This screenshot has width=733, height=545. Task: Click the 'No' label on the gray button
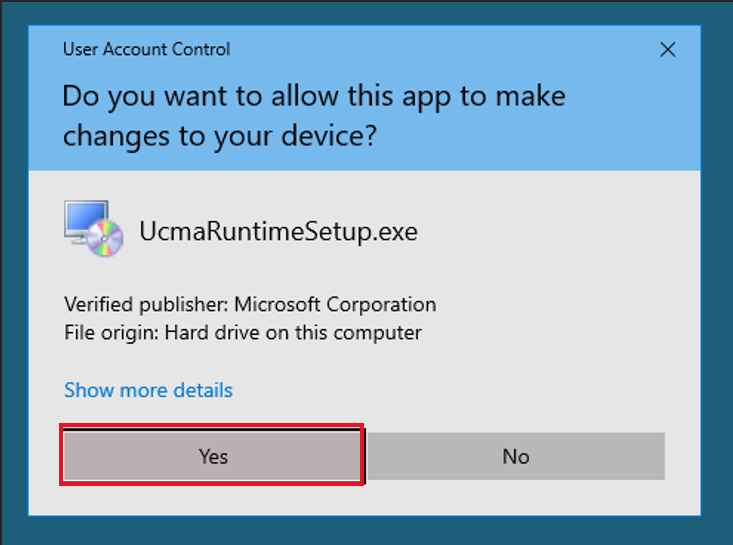coord(516,456)
